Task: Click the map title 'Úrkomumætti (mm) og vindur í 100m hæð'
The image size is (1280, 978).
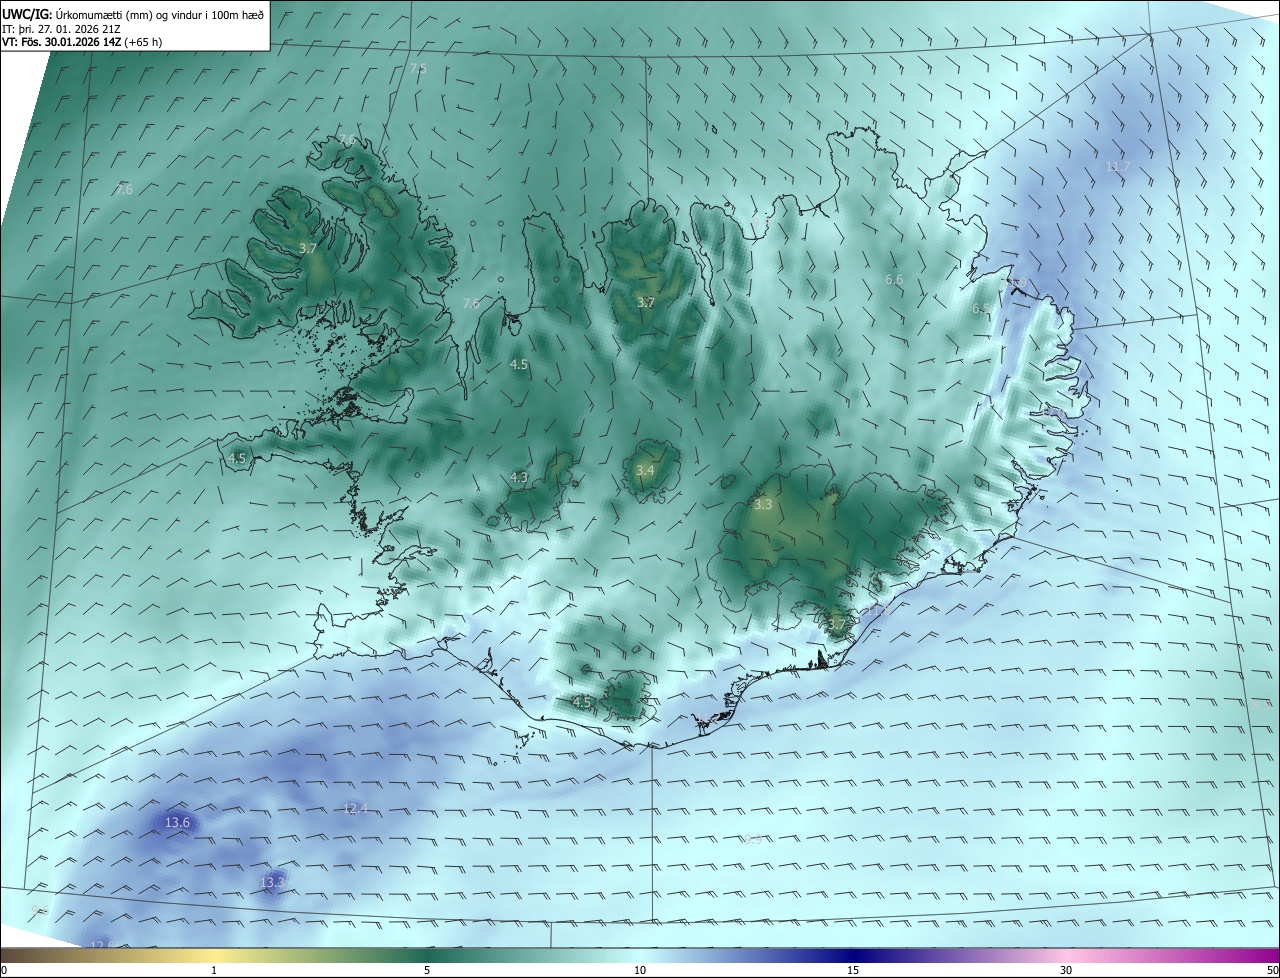Action: coord(158,13)
